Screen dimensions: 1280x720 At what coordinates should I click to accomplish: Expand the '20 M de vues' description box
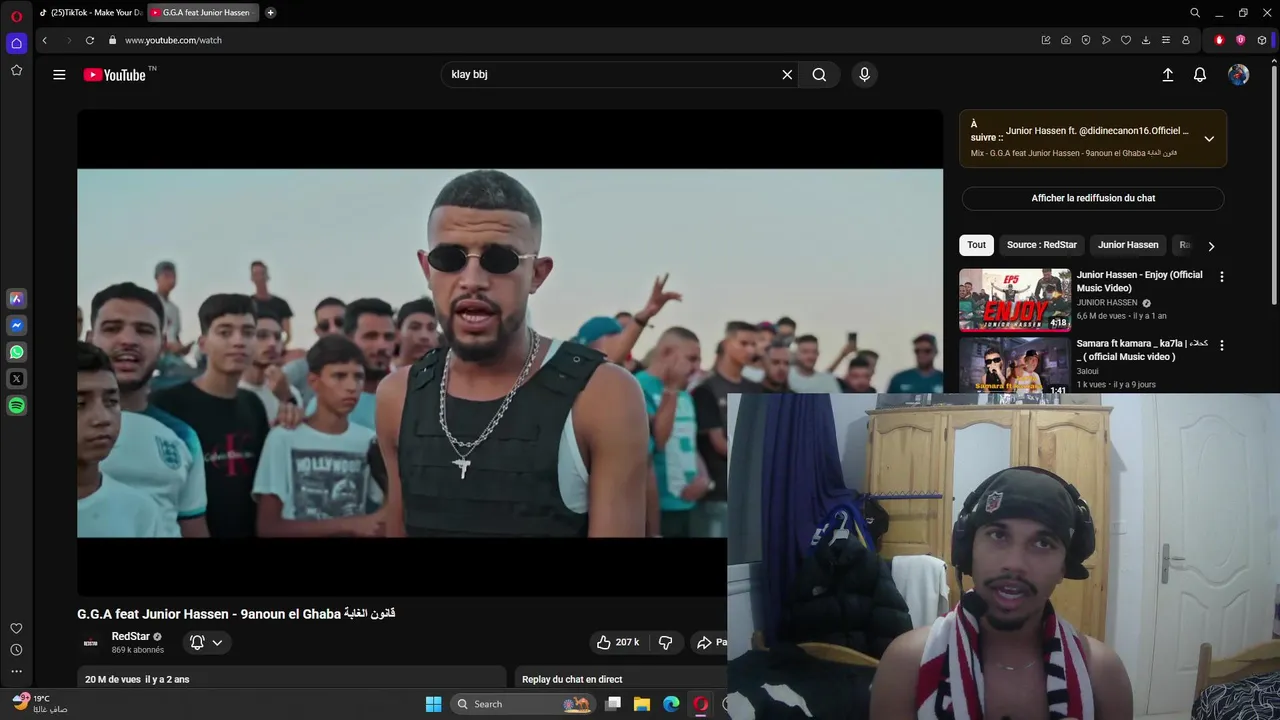(x=292, y=679)
